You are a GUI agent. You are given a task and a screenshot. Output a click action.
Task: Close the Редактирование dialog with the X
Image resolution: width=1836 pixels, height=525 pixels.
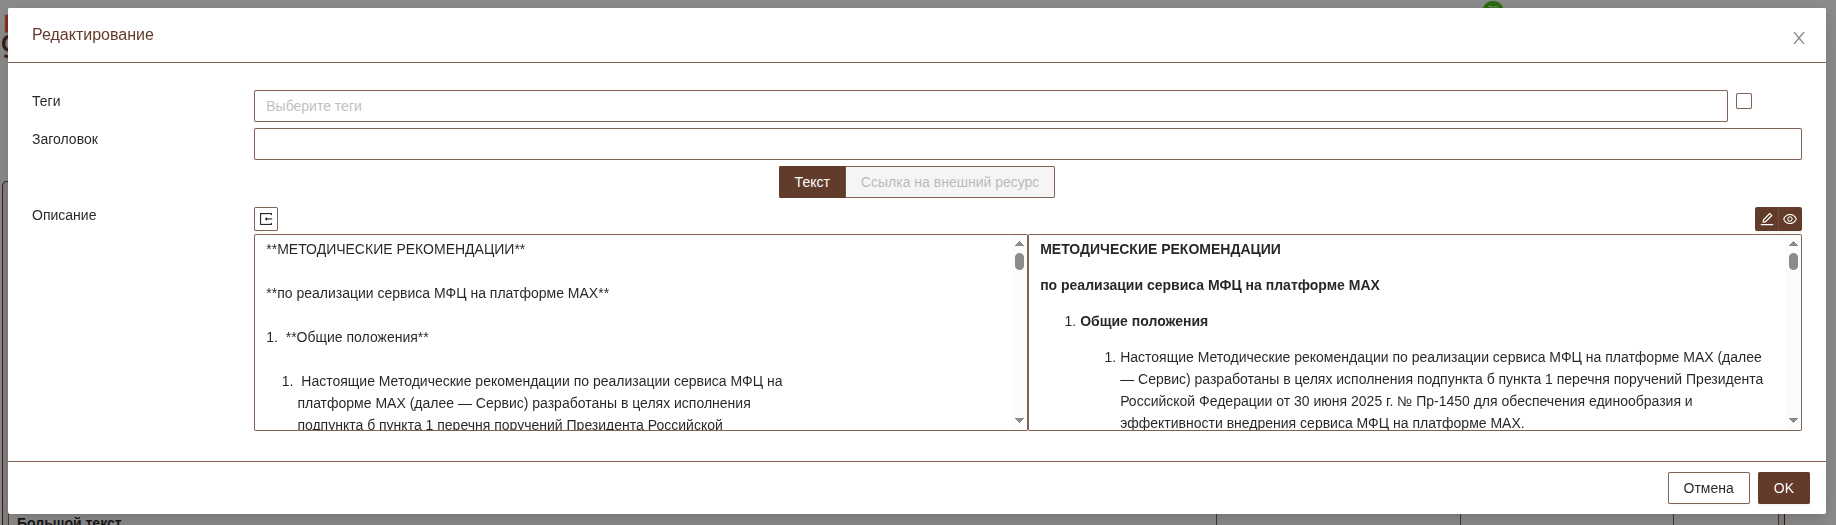1798,38
